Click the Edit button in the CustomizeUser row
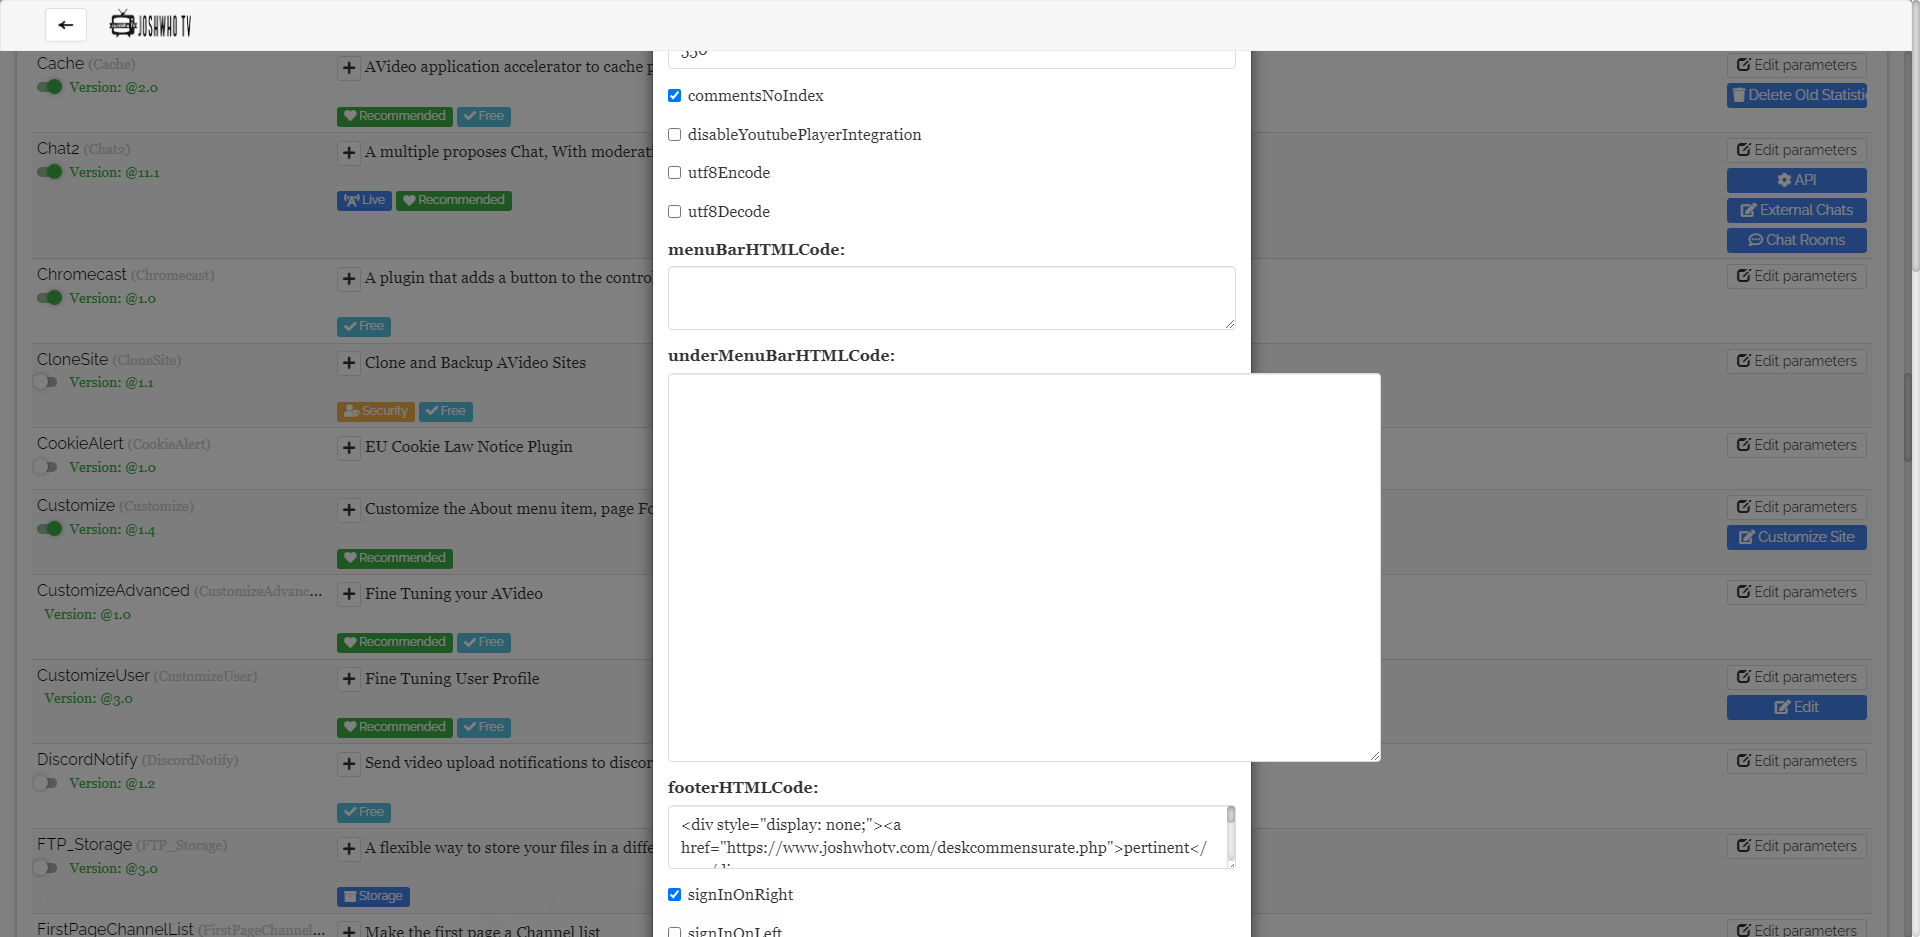Image resolution: width=1920 pixels, height=937 pixels. pyautogui.click(x=1796, y=707)
